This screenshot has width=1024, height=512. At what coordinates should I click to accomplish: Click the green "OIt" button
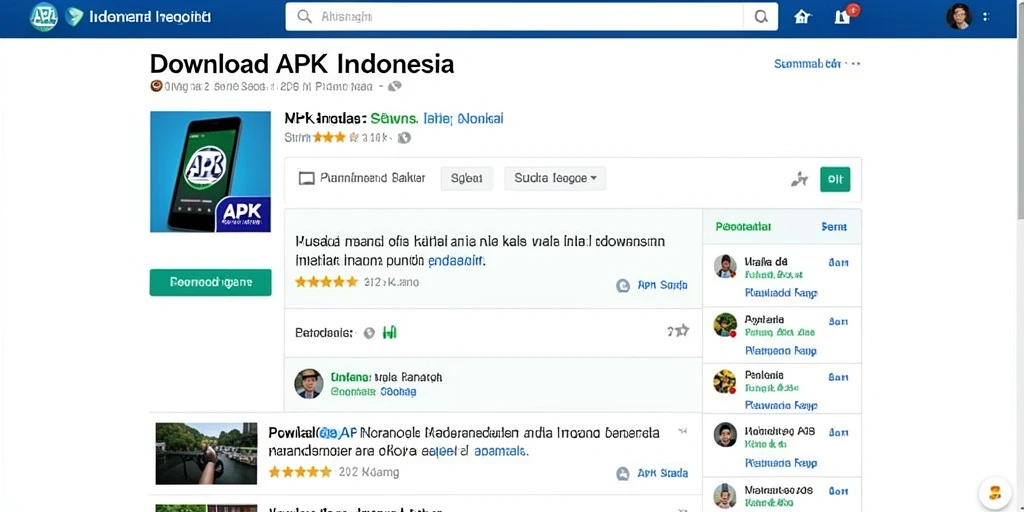[835, 179]
